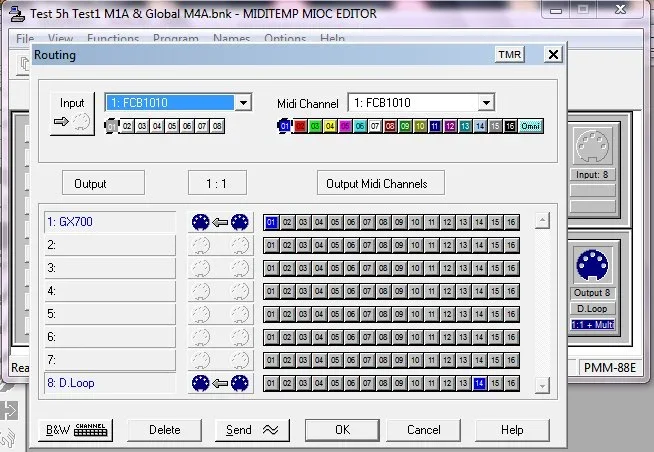Select yellow MIDI channel 04 swatch

pyautogui.click(x=330, y=126)
